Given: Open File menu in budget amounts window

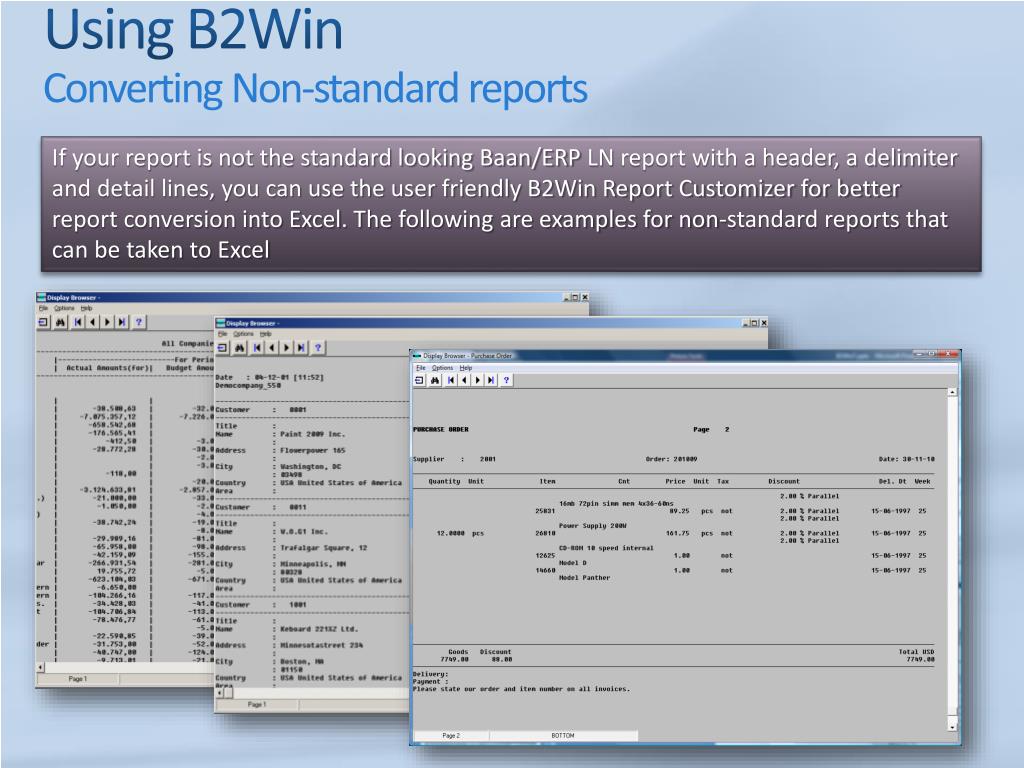Looking at the screenshot, I should (43, 308).
